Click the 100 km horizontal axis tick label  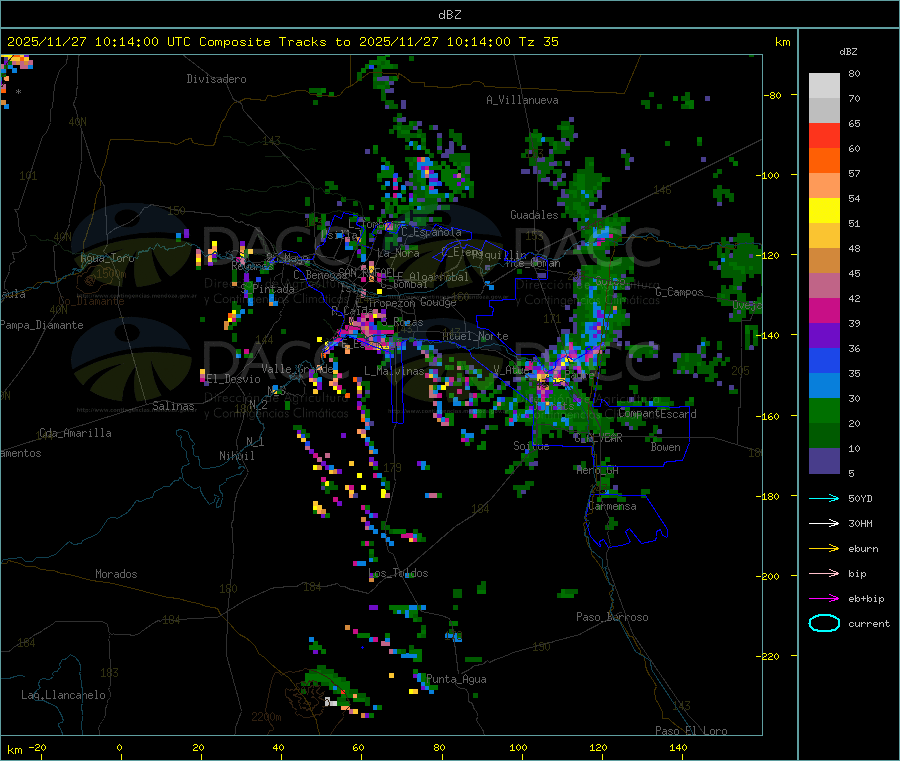coord(518,747)
